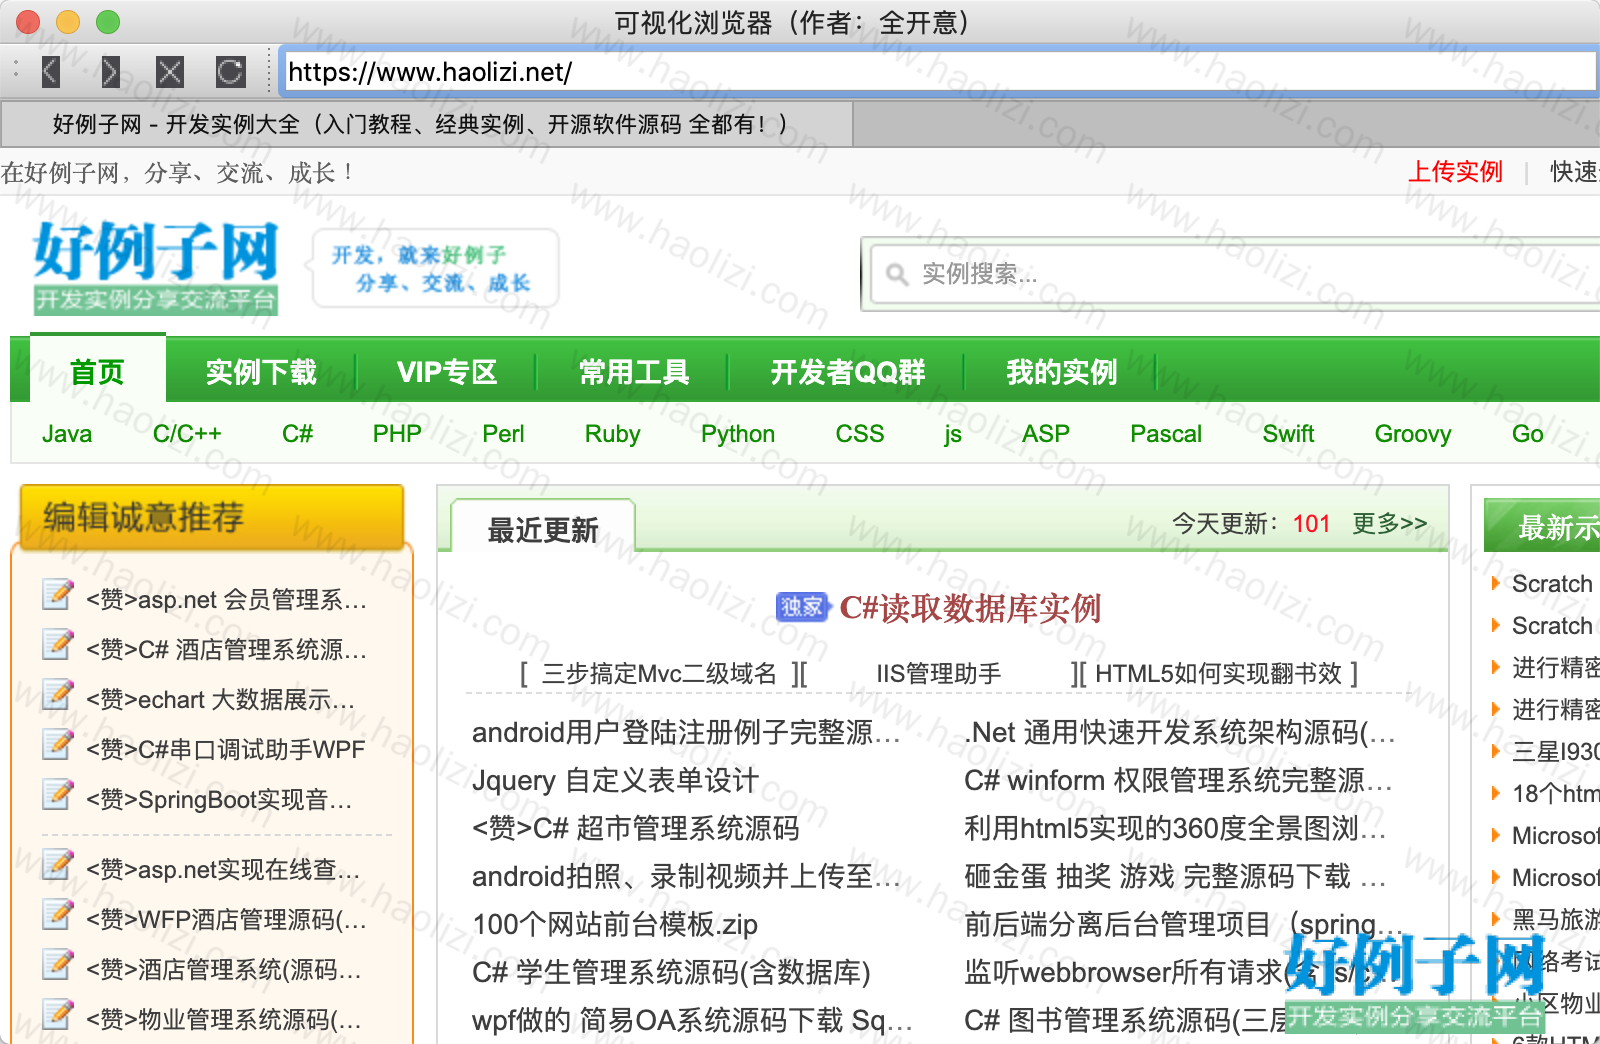Open the IIS管理助手 link
1600x1044 pixels.
point(938,674)
